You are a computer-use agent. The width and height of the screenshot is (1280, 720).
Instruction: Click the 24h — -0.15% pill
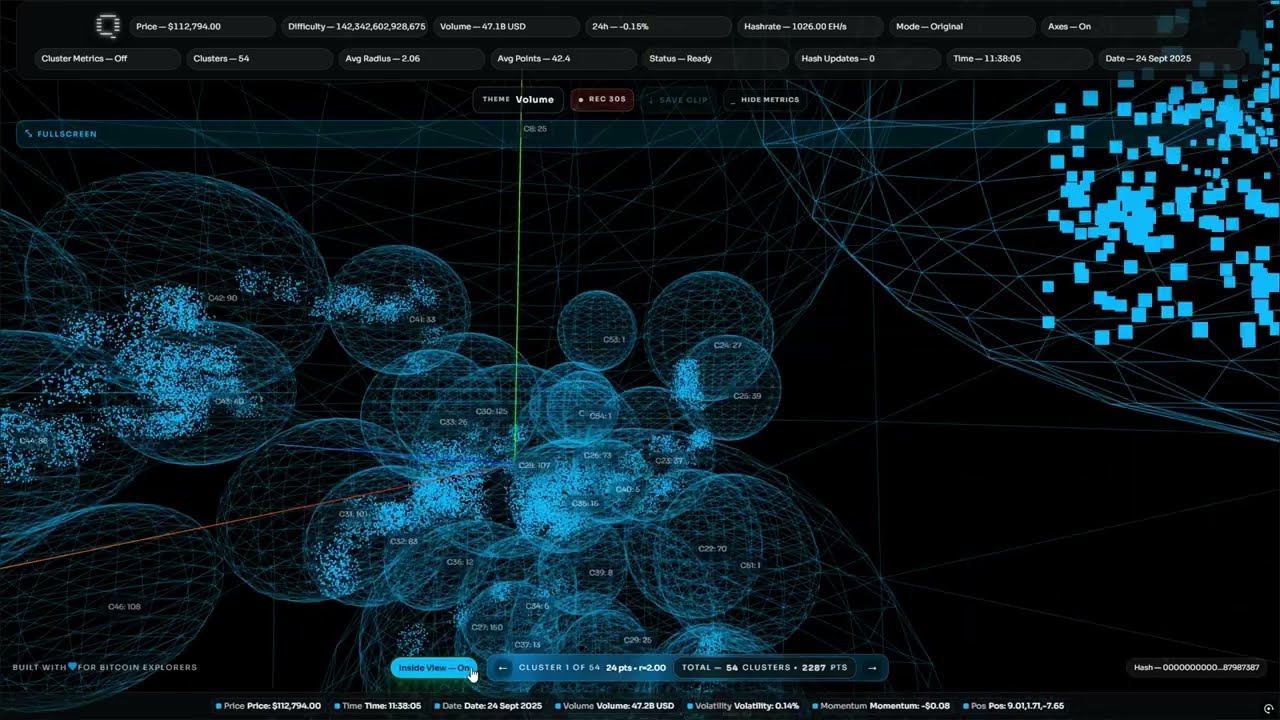pyautogui.click(x=660, y=27)
